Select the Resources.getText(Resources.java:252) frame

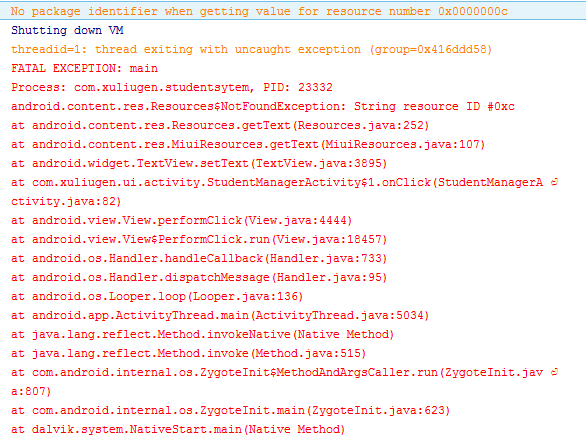[220, 126]
